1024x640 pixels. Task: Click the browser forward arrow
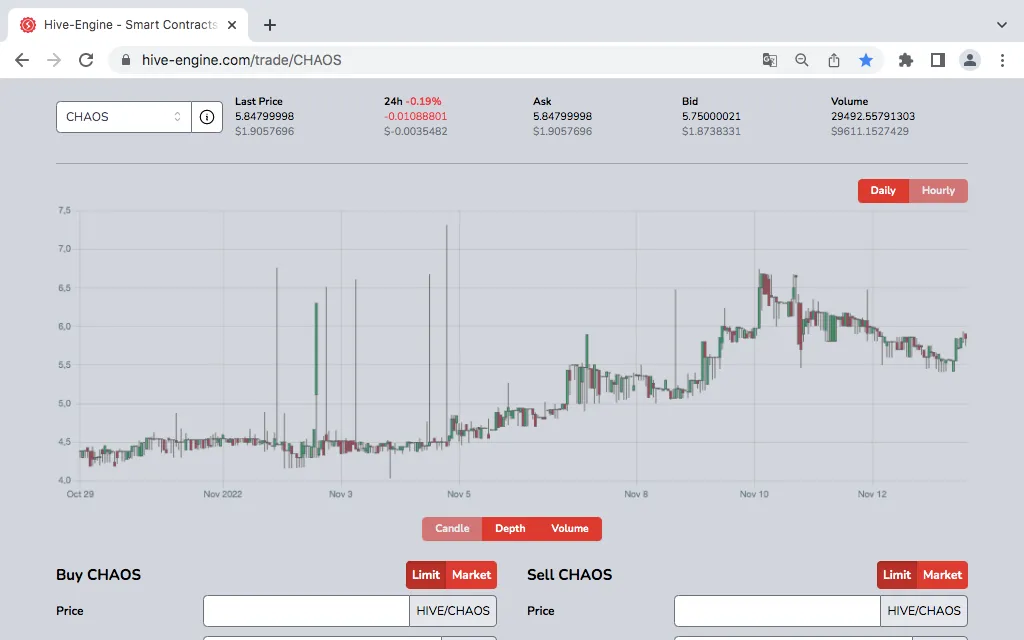coord(54,60)
